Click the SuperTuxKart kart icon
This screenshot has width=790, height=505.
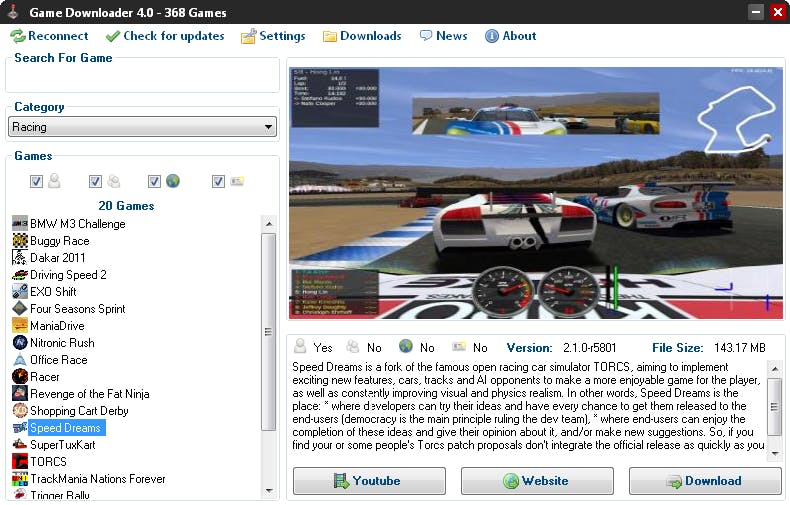tap(20, 445)
